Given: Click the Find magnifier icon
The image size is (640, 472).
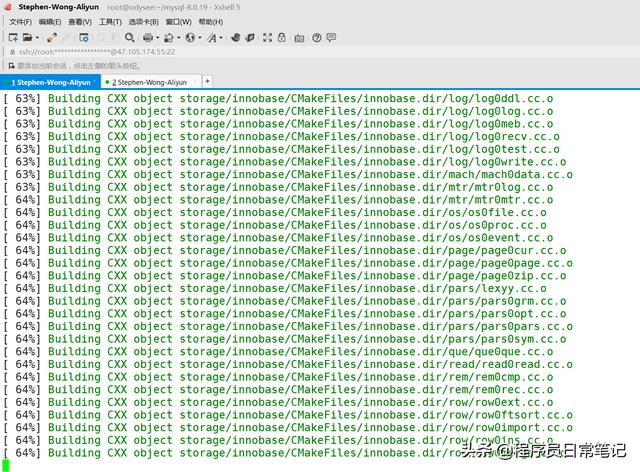Looking at the screenshot, I should [130, 38].
